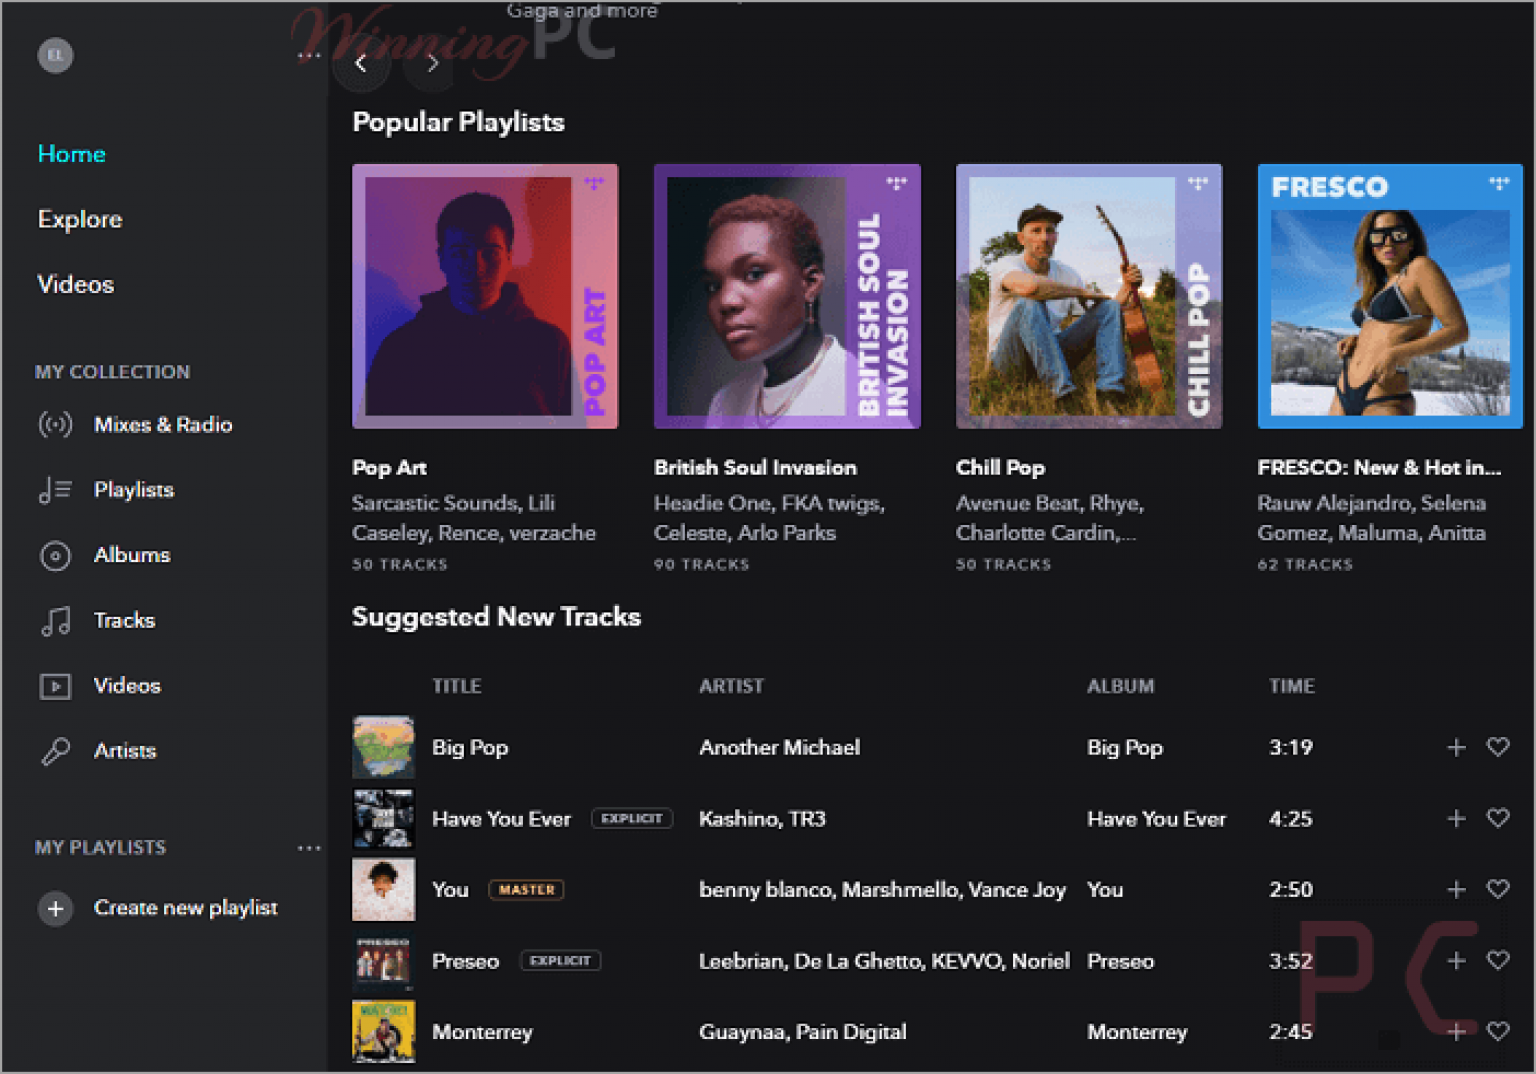The height and width of the screenshot is (1074, 1536).
Task: Heart the track You by benny blanco
Action: [1498, 889]
